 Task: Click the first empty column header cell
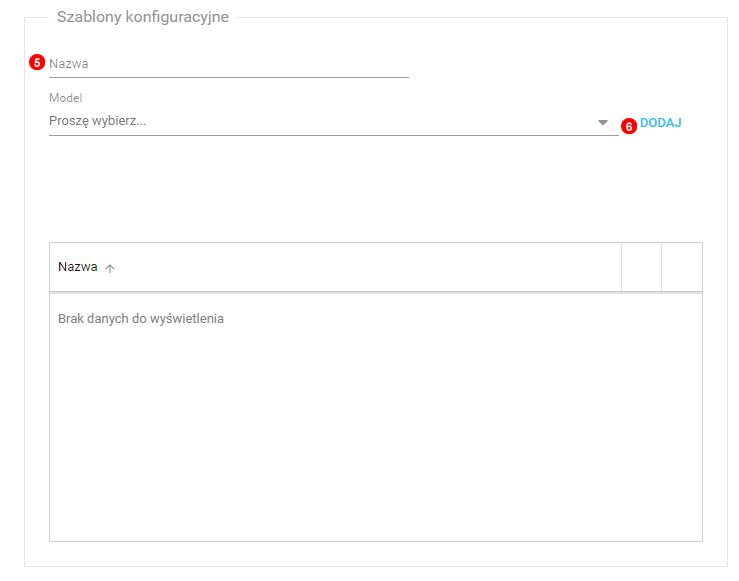pos(641,267)
